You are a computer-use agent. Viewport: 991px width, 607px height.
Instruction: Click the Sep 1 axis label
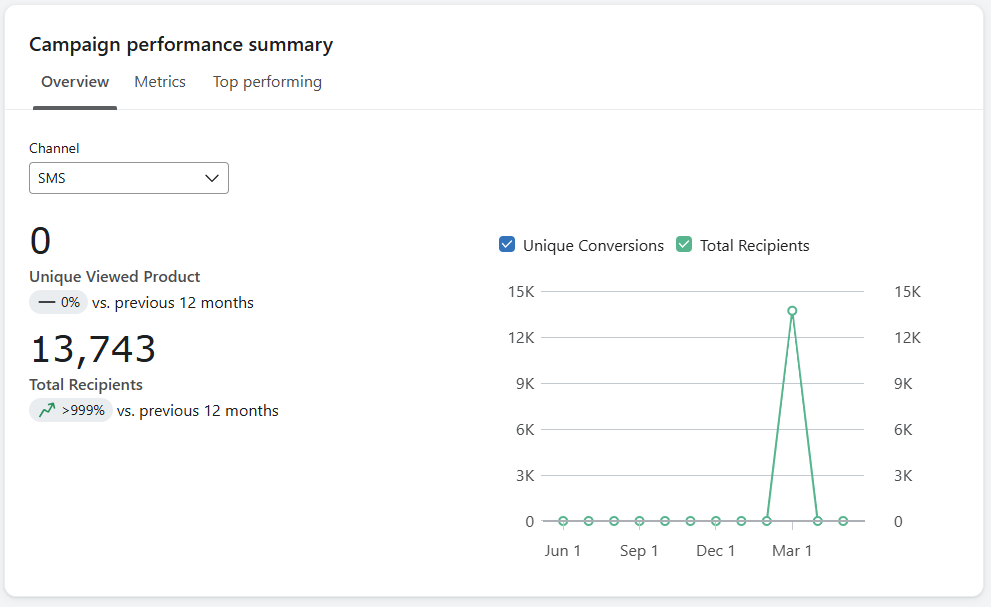[639, 551]
